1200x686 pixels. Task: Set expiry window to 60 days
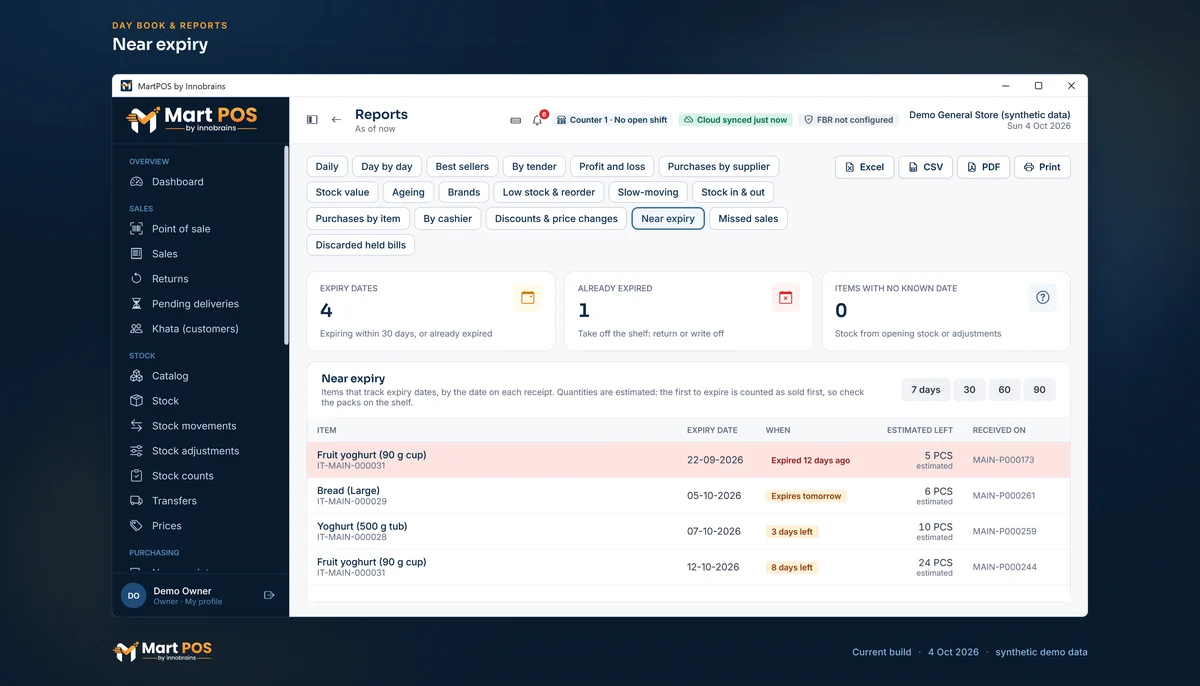pos(1004,390)
